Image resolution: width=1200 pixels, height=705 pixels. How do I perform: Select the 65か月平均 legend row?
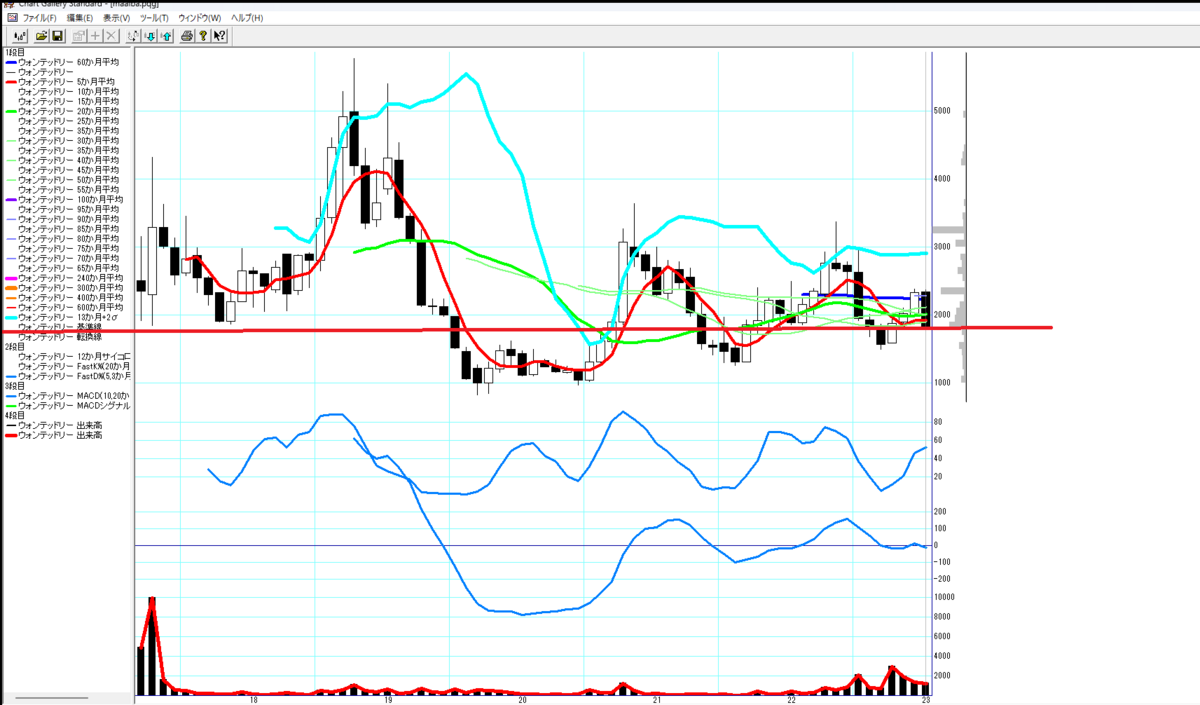(67, 268)
